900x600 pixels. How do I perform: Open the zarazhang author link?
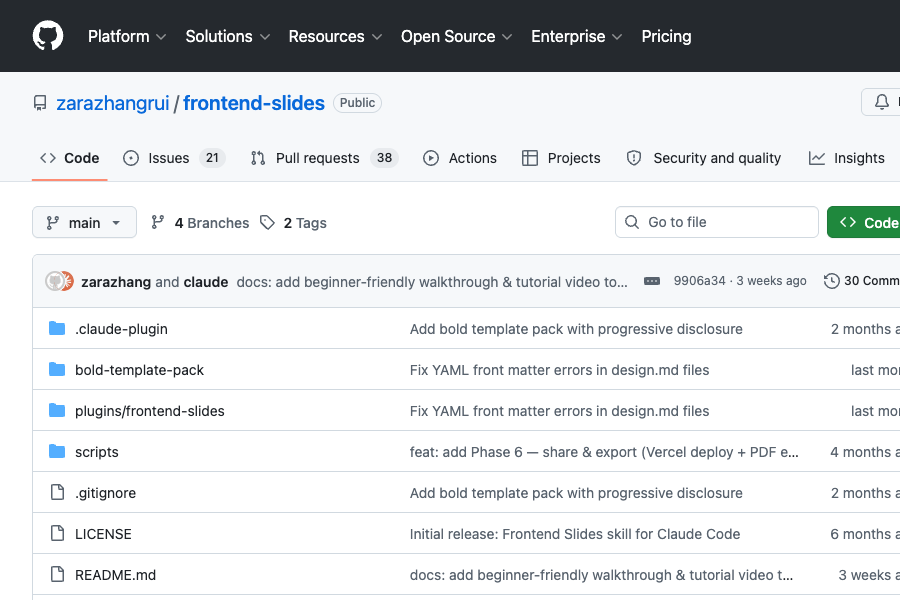pyautogui.click(x=116, y=282)
